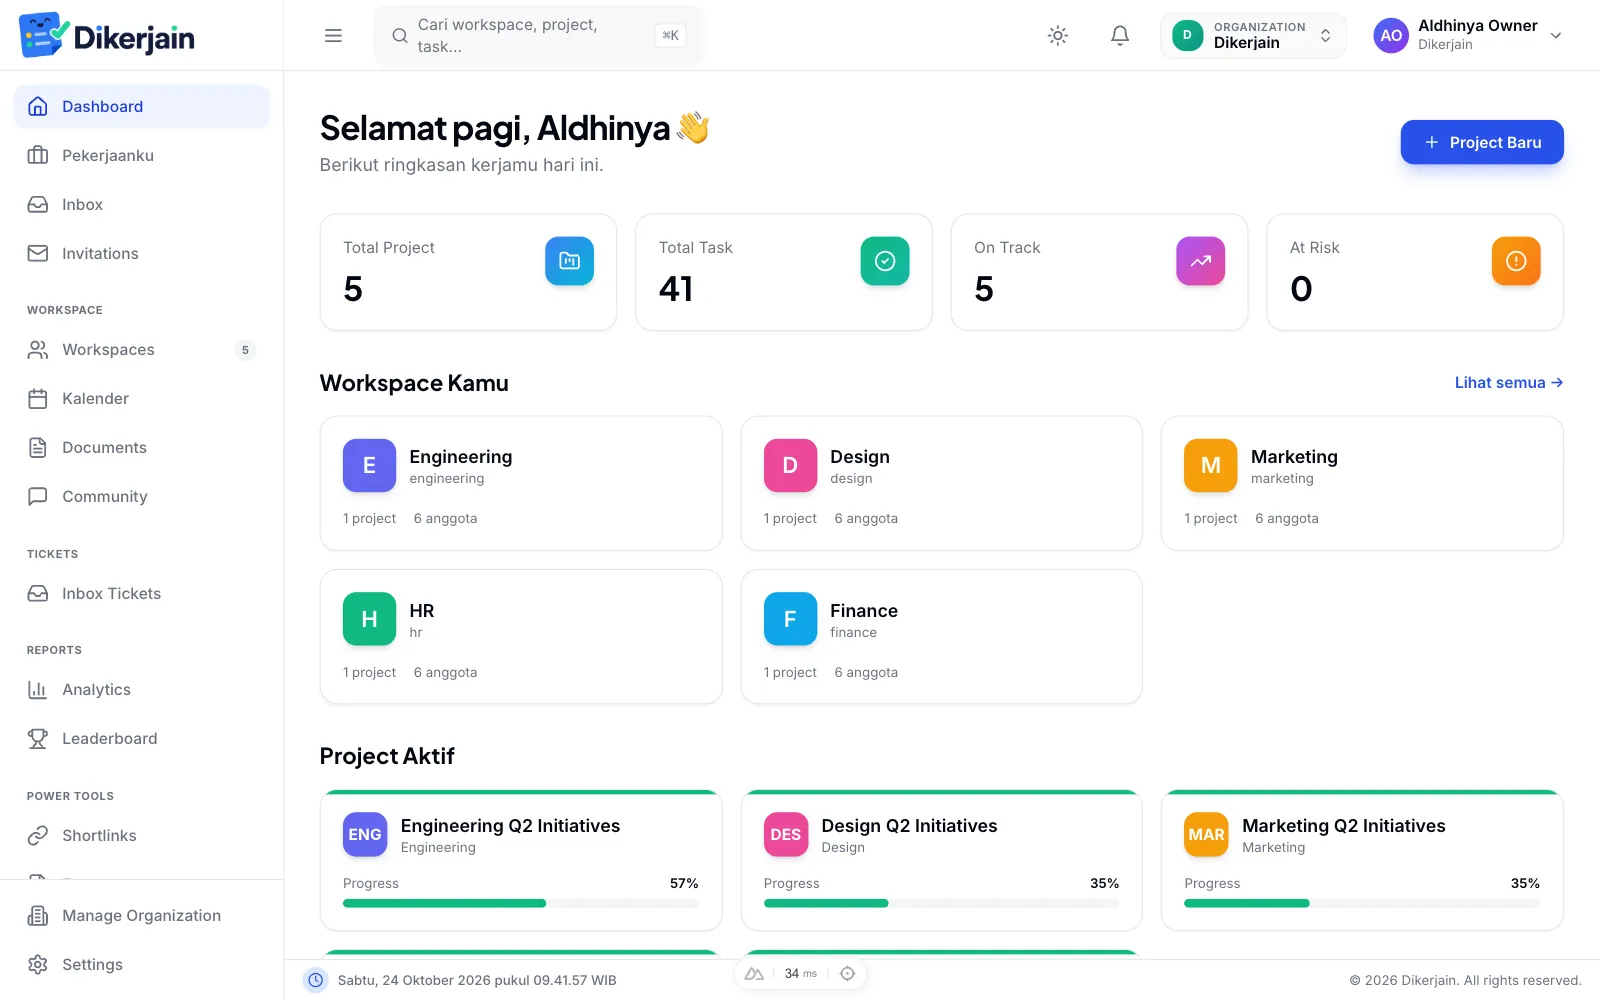1600x1000 pixels.
Task: Click the MAR project badge
Action: pos(1206,835)
